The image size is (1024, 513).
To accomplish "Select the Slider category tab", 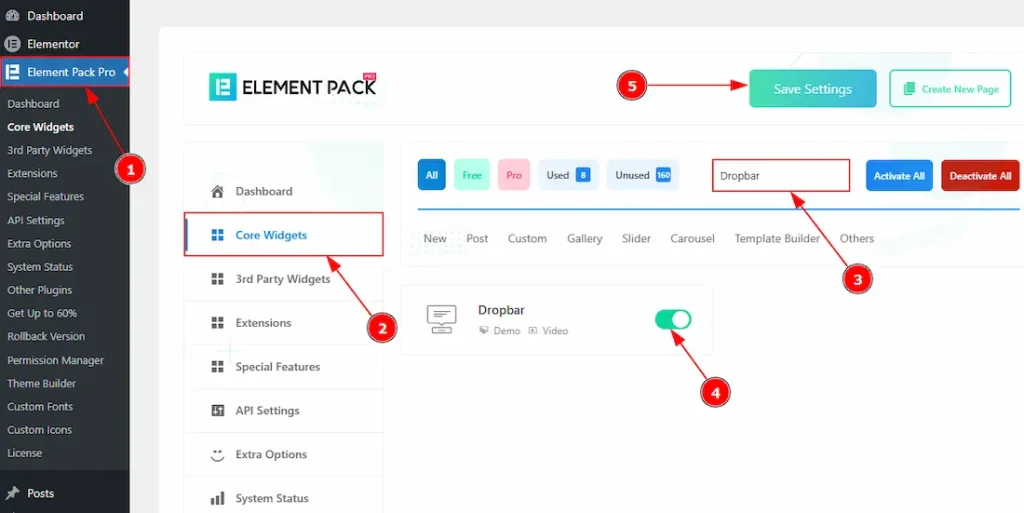I will pyautogui.click(x=637, y=238).
